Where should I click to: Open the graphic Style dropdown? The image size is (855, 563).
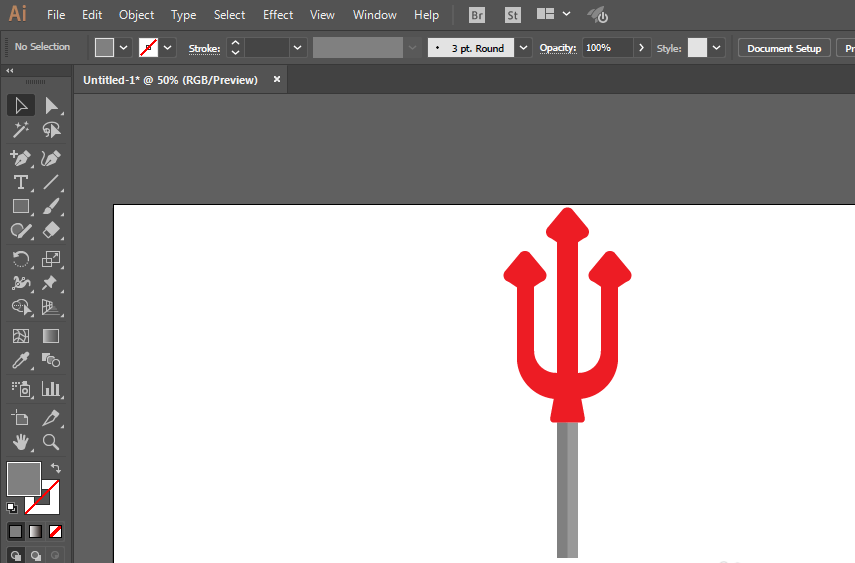click(x=716, y=48)
